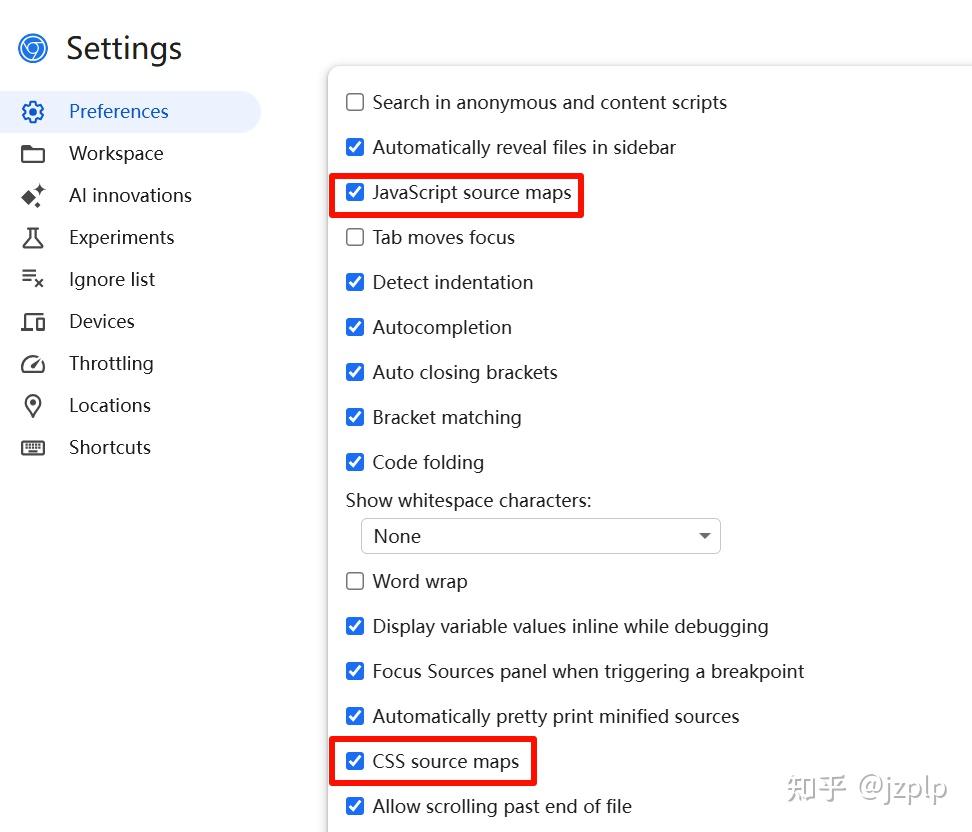
Task: Click the Devices icon in sidebar
Action: (33, 322)
